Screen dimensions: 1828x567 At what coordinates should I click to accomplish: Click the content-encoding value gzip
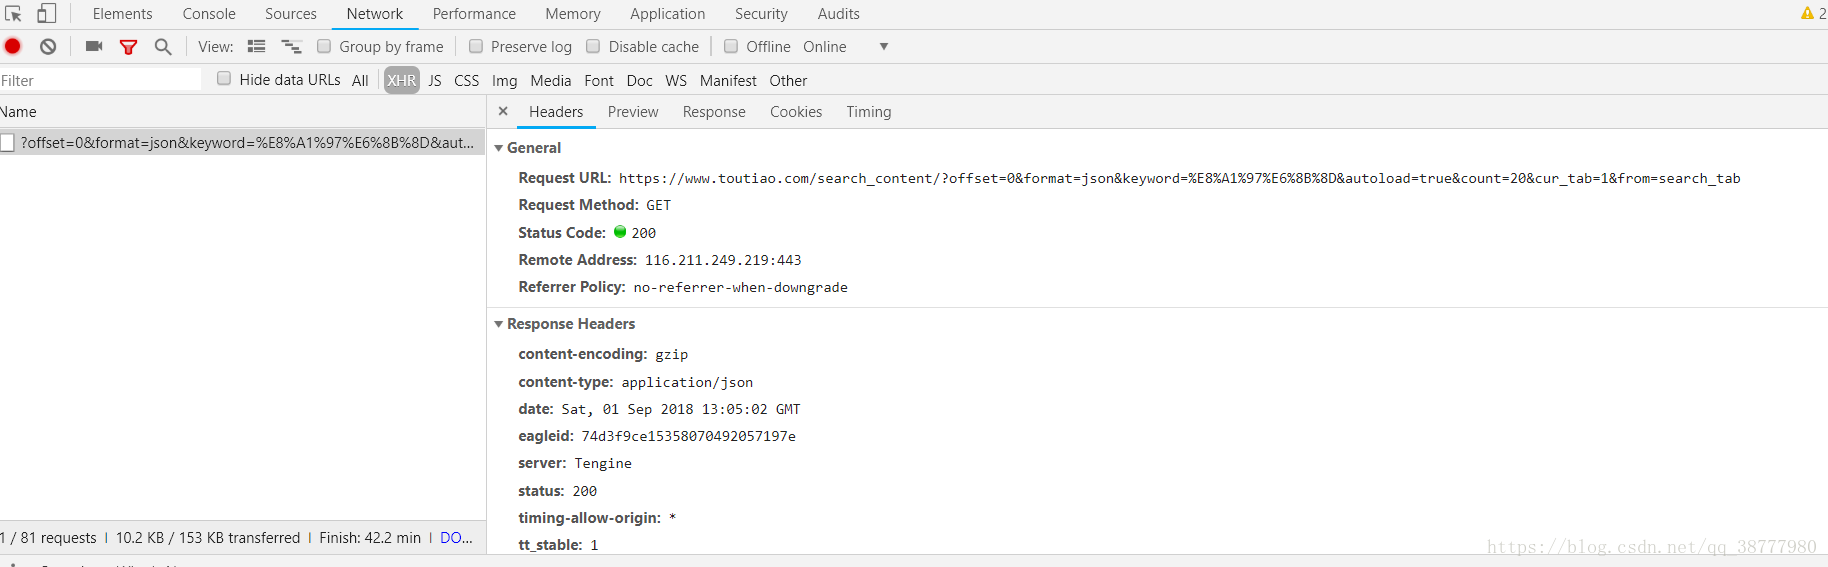click(x=672, y=355)
